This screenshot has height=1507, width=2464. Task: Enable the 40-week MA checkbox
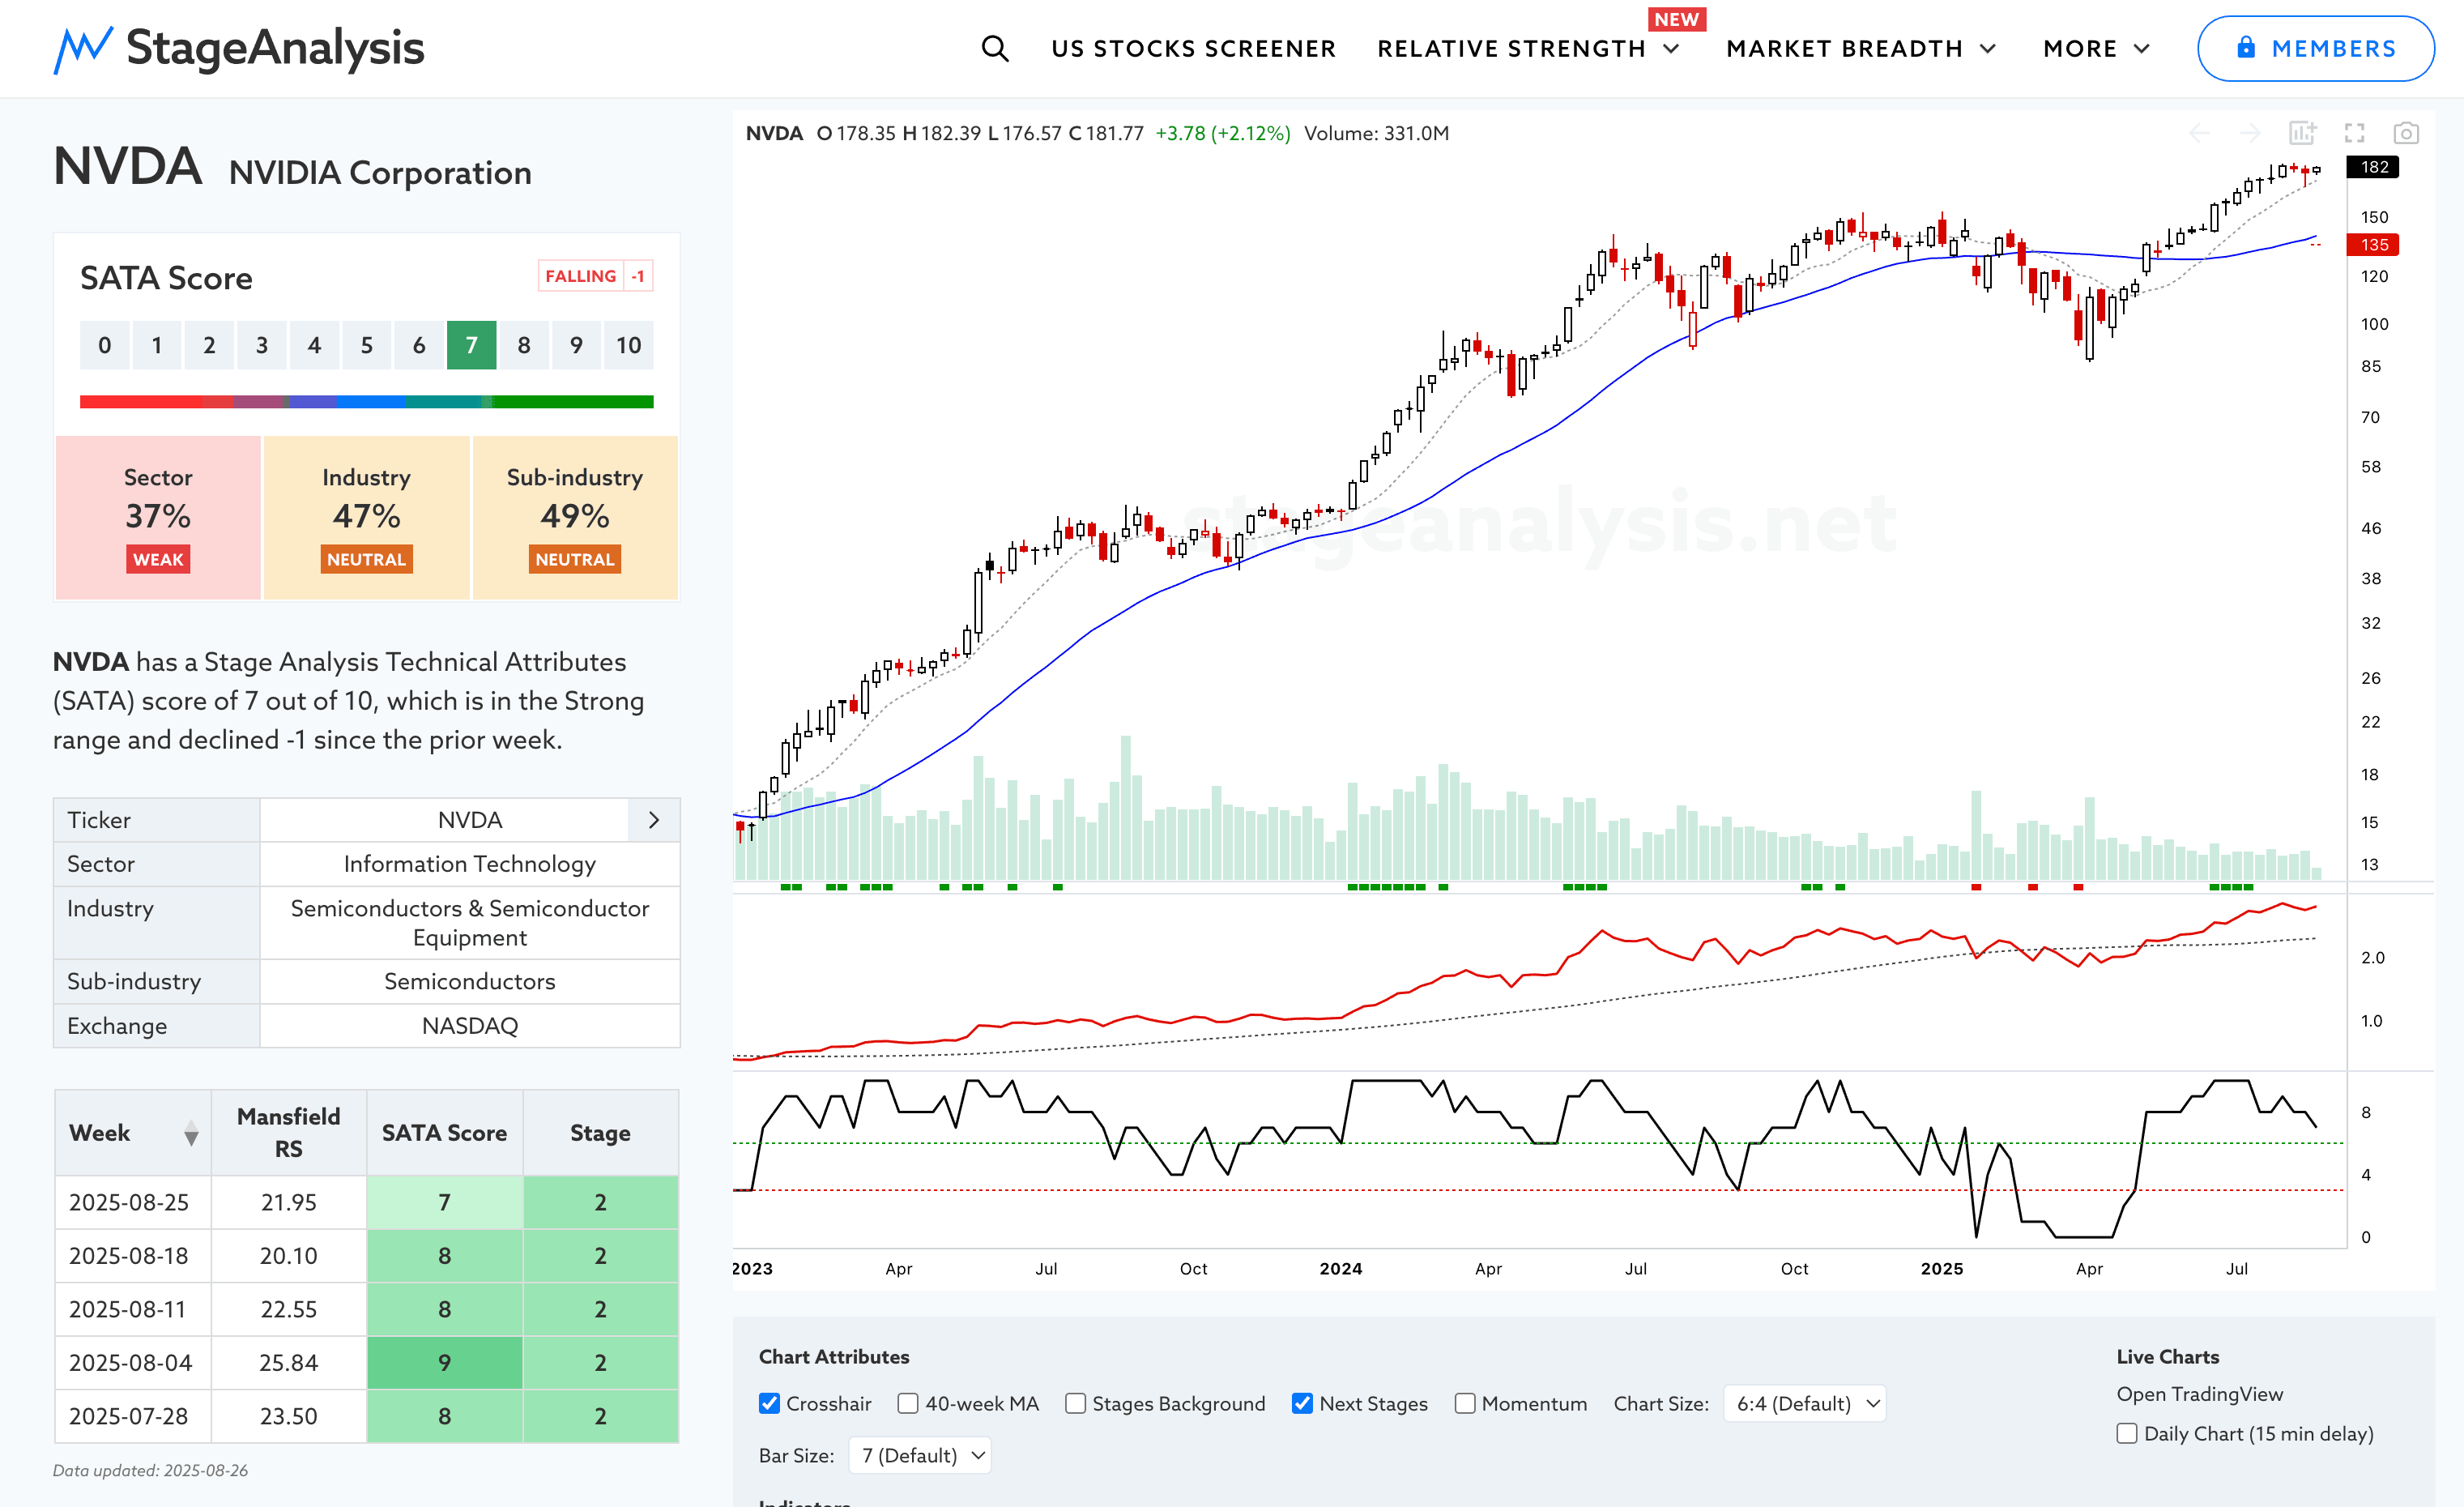(907, 1403)
